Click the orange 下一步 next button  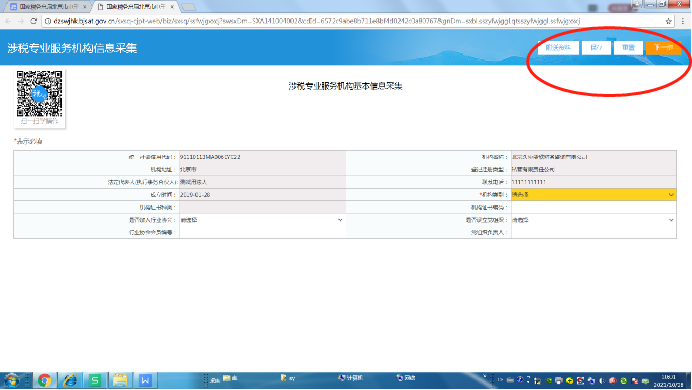pyautogui.click(x=663, y=48)
